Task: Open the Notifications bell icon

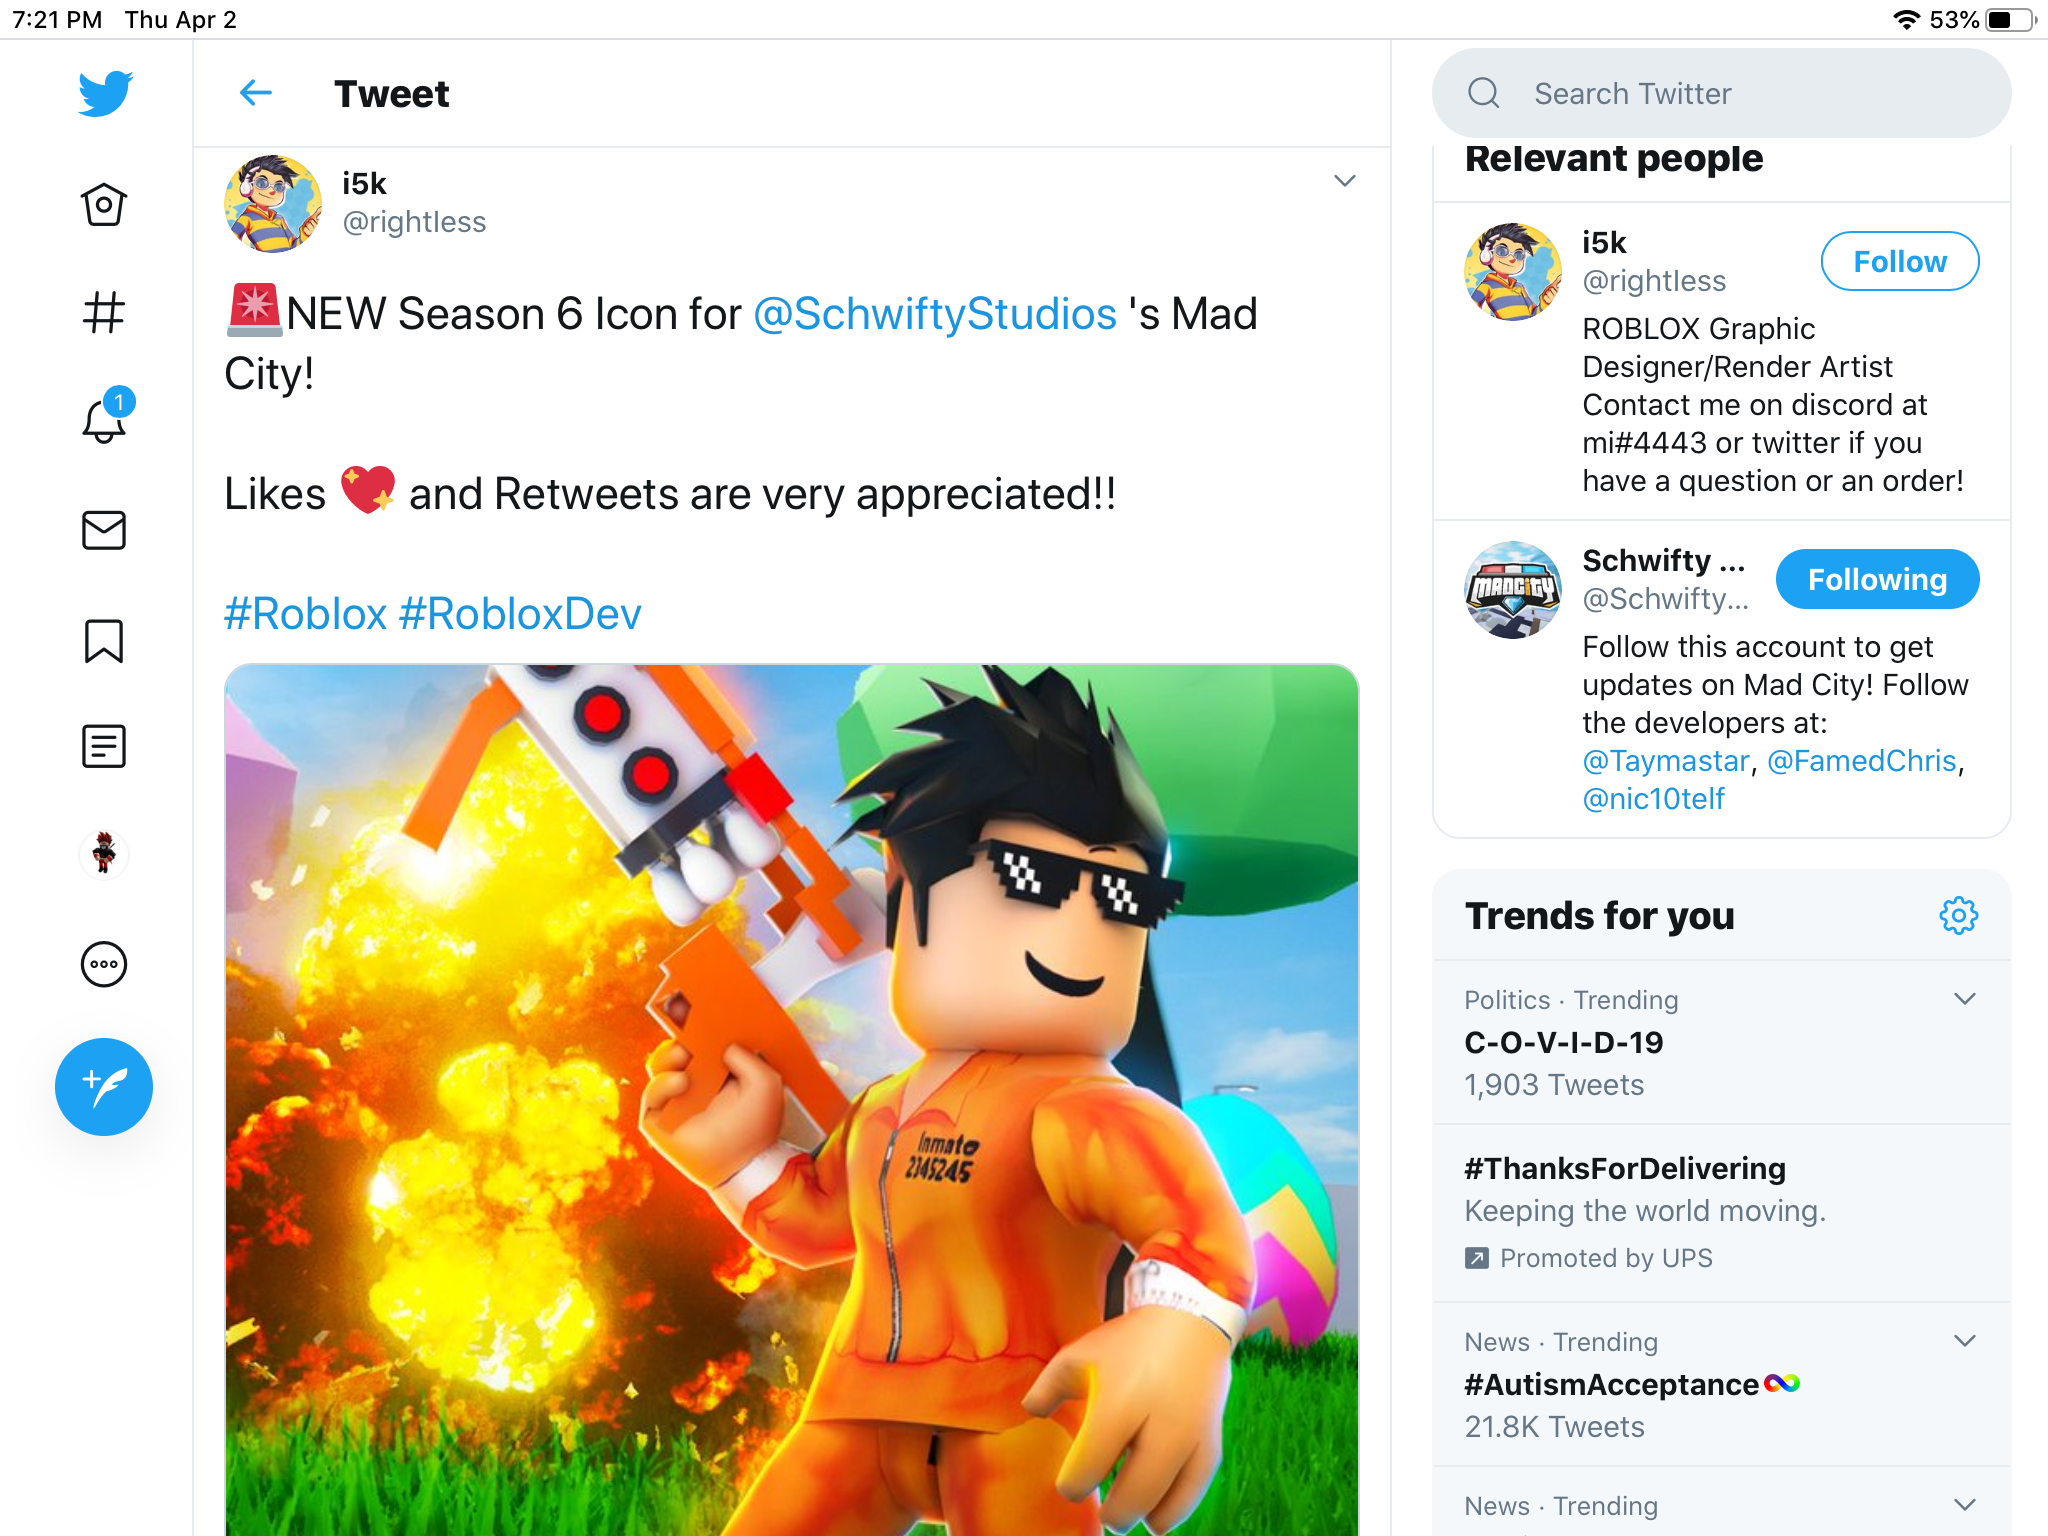Action: point(104,420)
